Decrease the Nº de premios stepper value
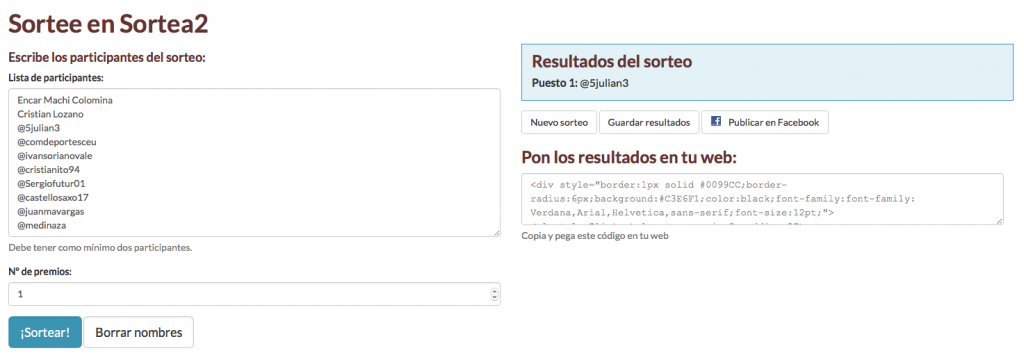The image size is (1024, 362). (494, 297)
